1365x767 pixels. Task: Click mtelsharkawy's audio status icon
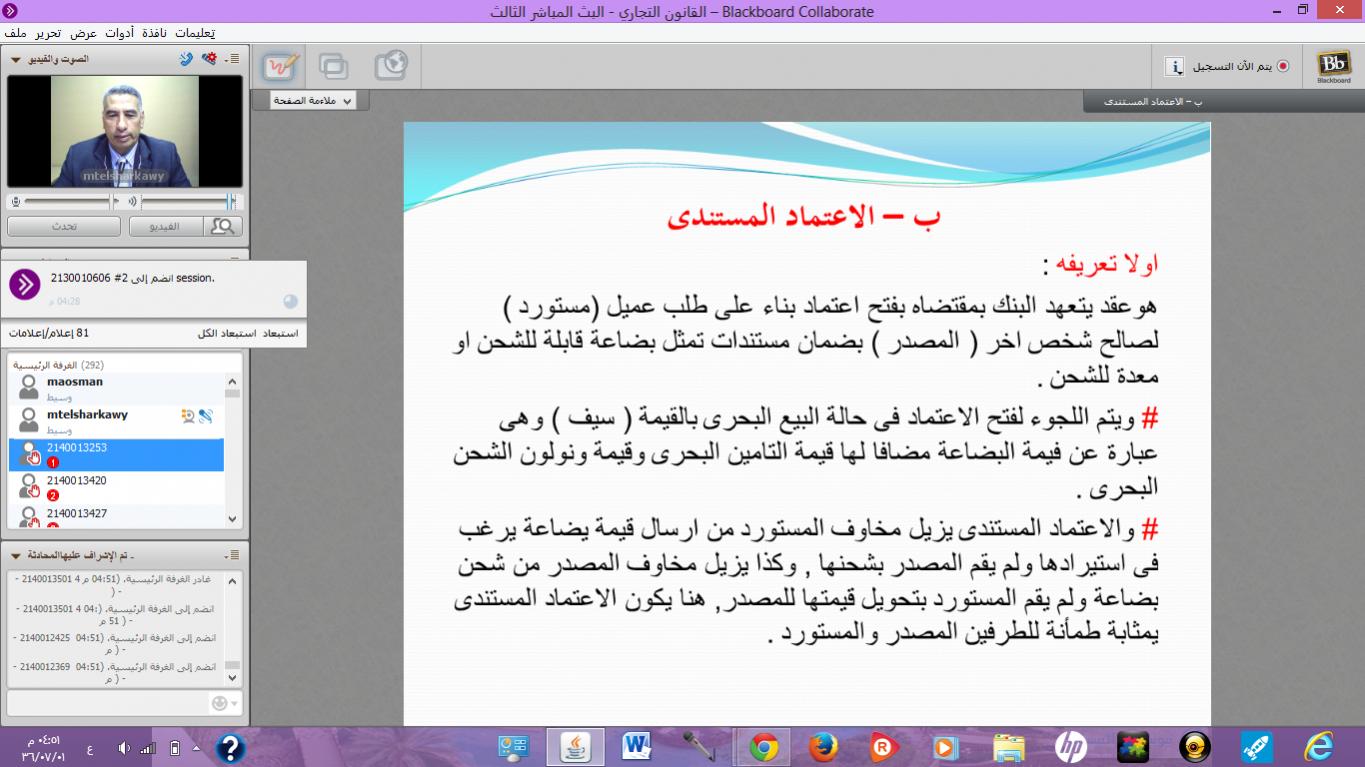(205, 416)
